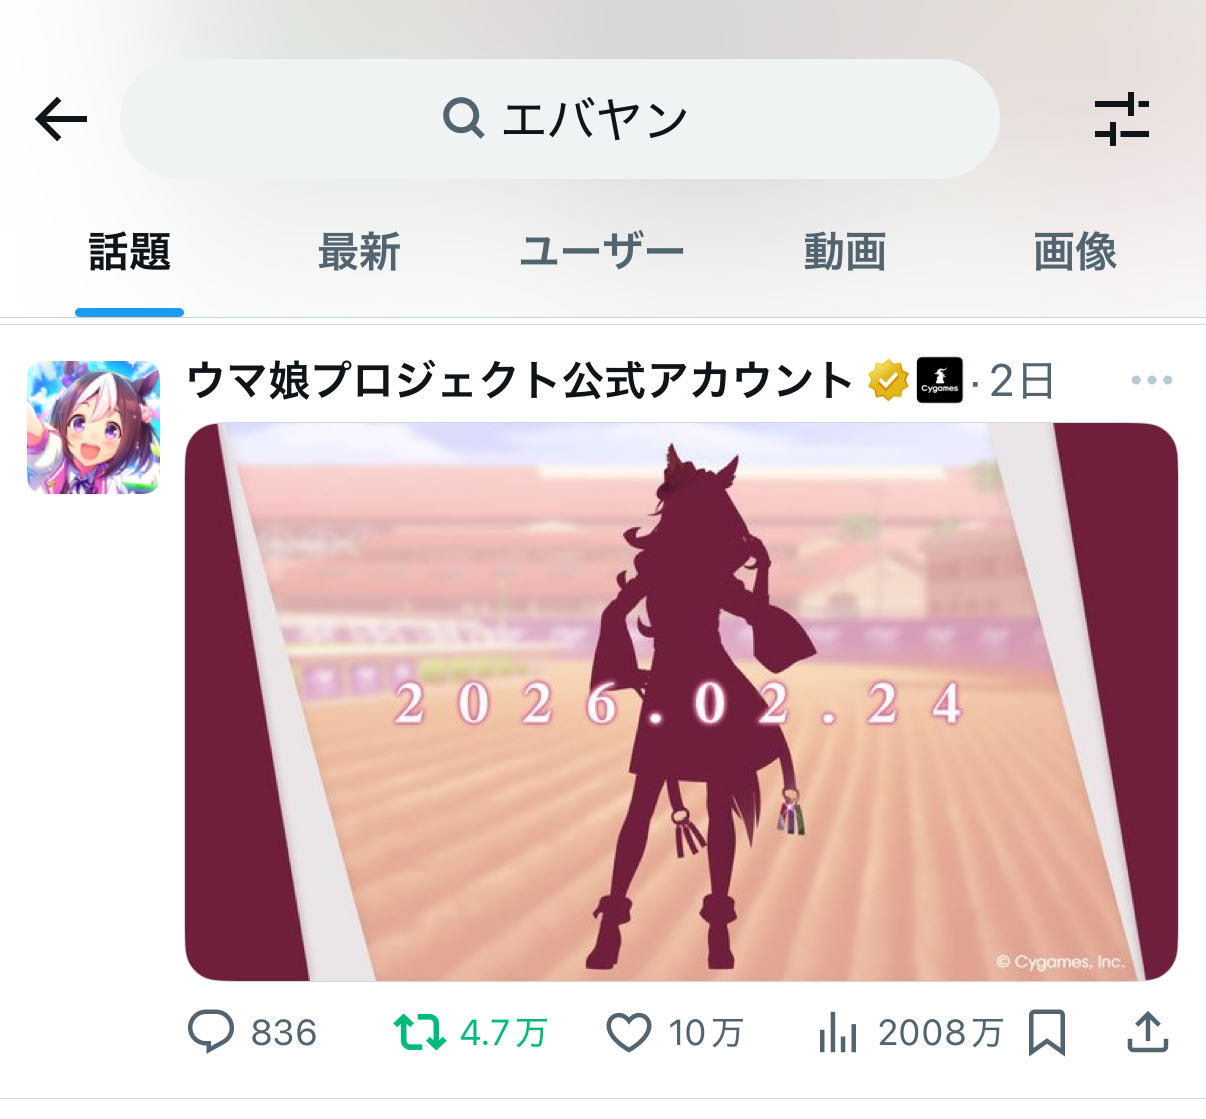This screenshot has height=1119, width=1206.
Task: Open the three-dot post options menu
Action: [x=1152, y=380]
